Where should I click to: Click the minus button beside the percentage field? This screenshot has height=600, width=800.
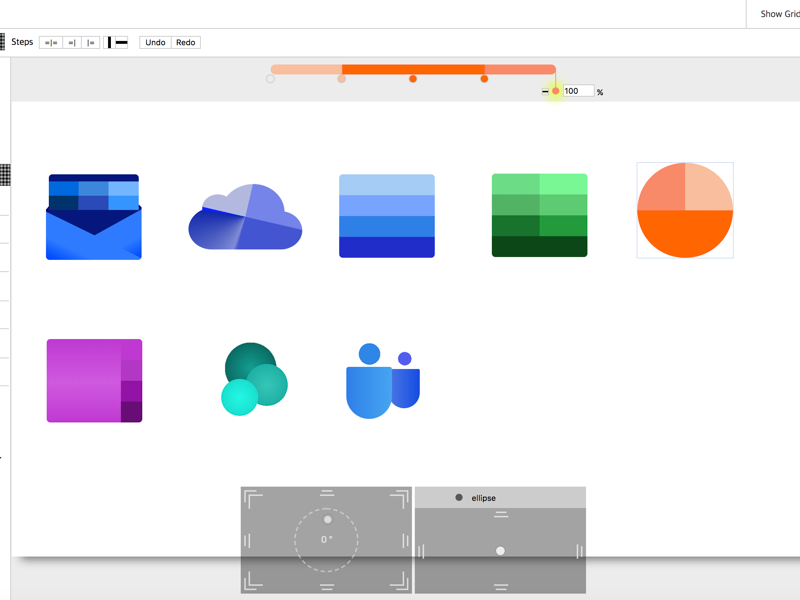click(x=545, y=91)
